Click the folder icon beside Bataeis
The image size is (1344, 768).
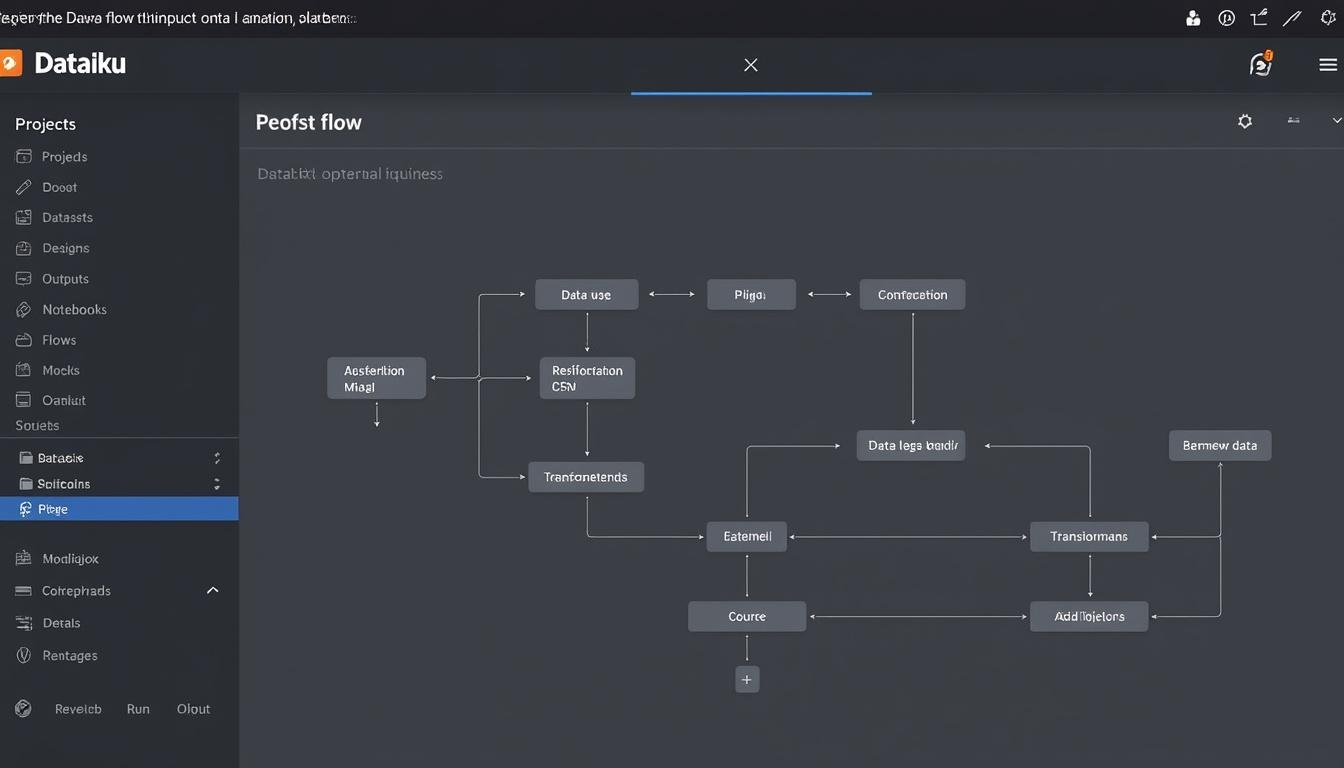tap(26, 458)
